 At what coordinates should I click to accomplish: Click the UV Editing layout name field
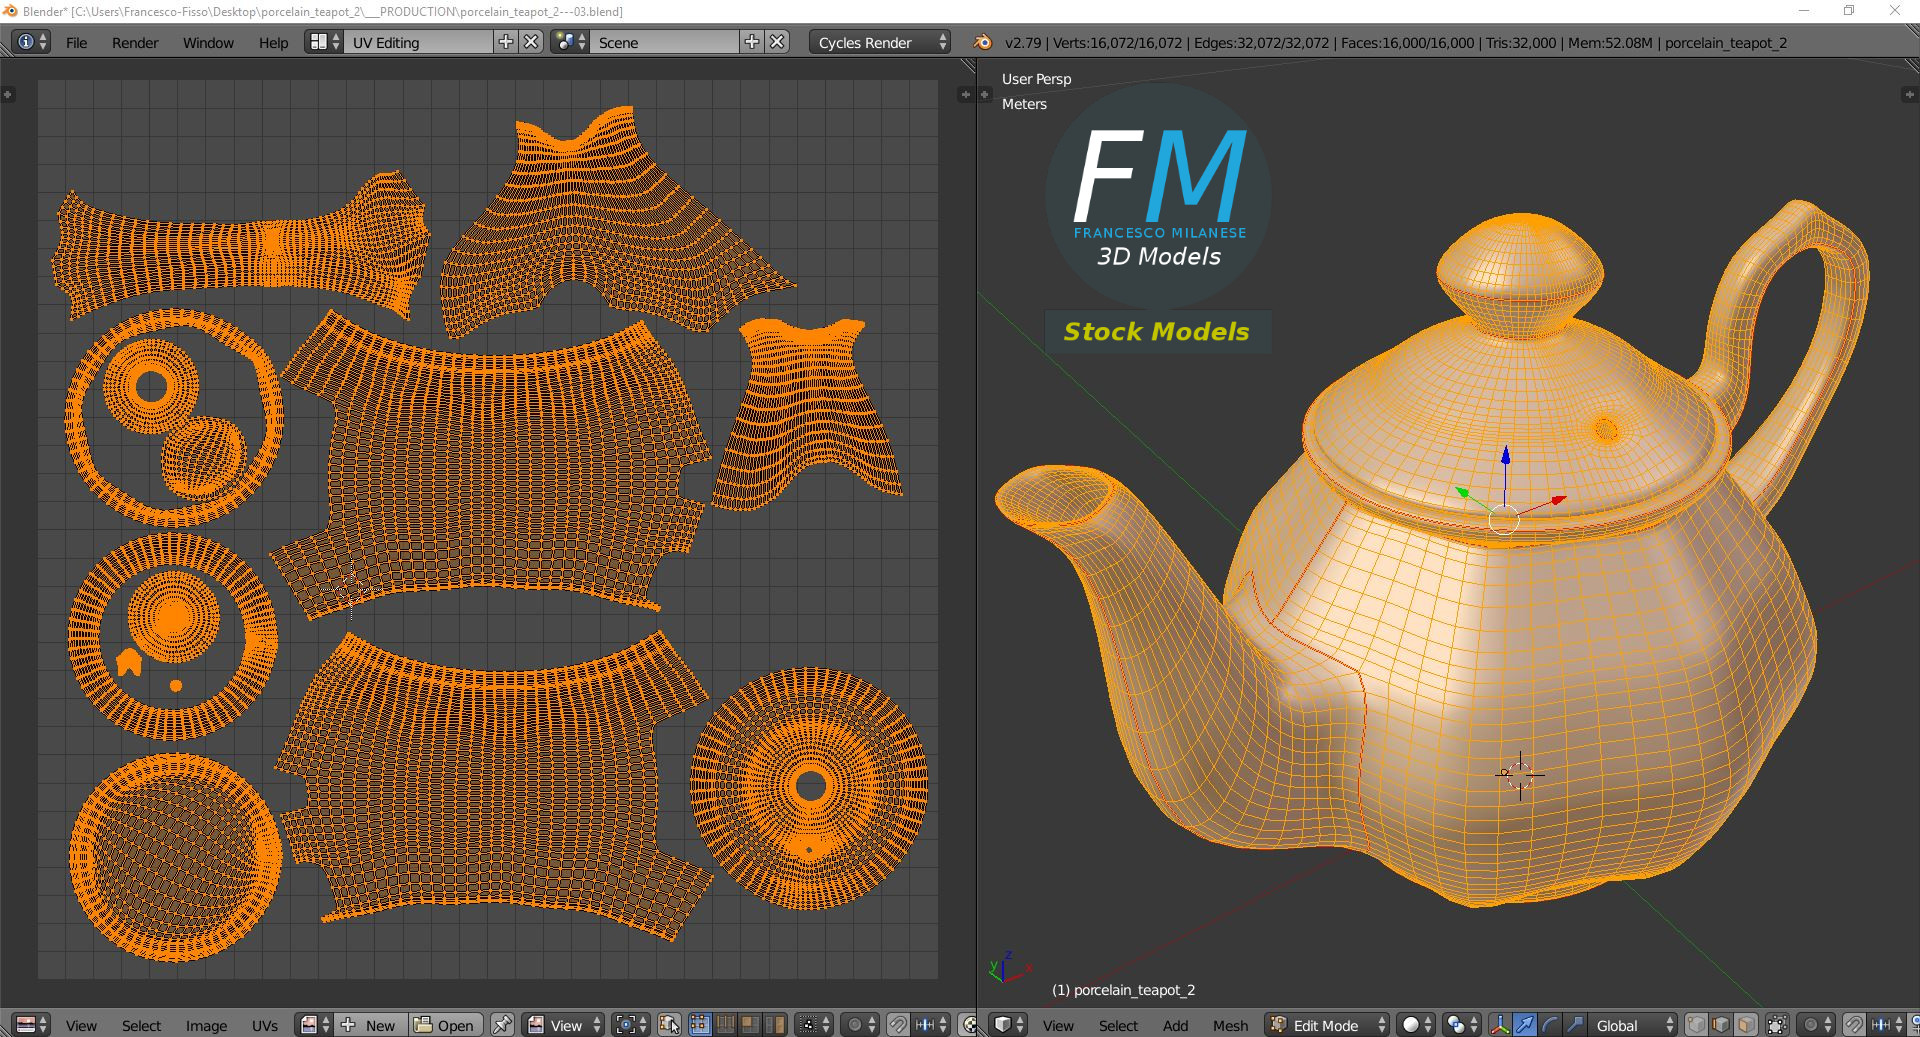418,42
